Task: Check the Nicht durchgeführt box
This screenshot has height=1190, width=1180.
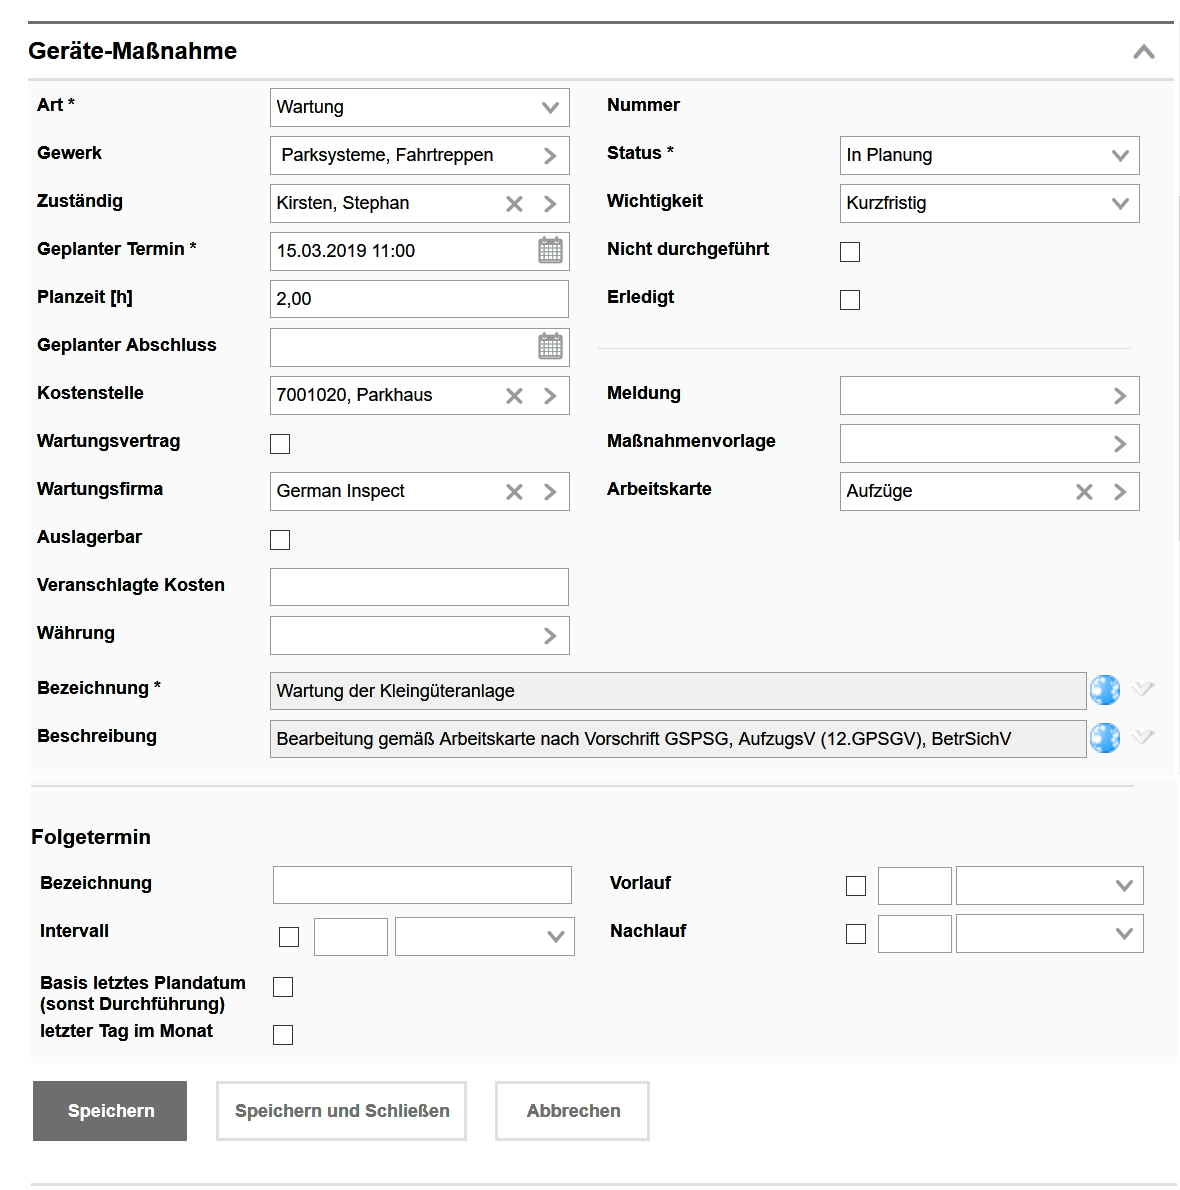Action: (850, 252)
